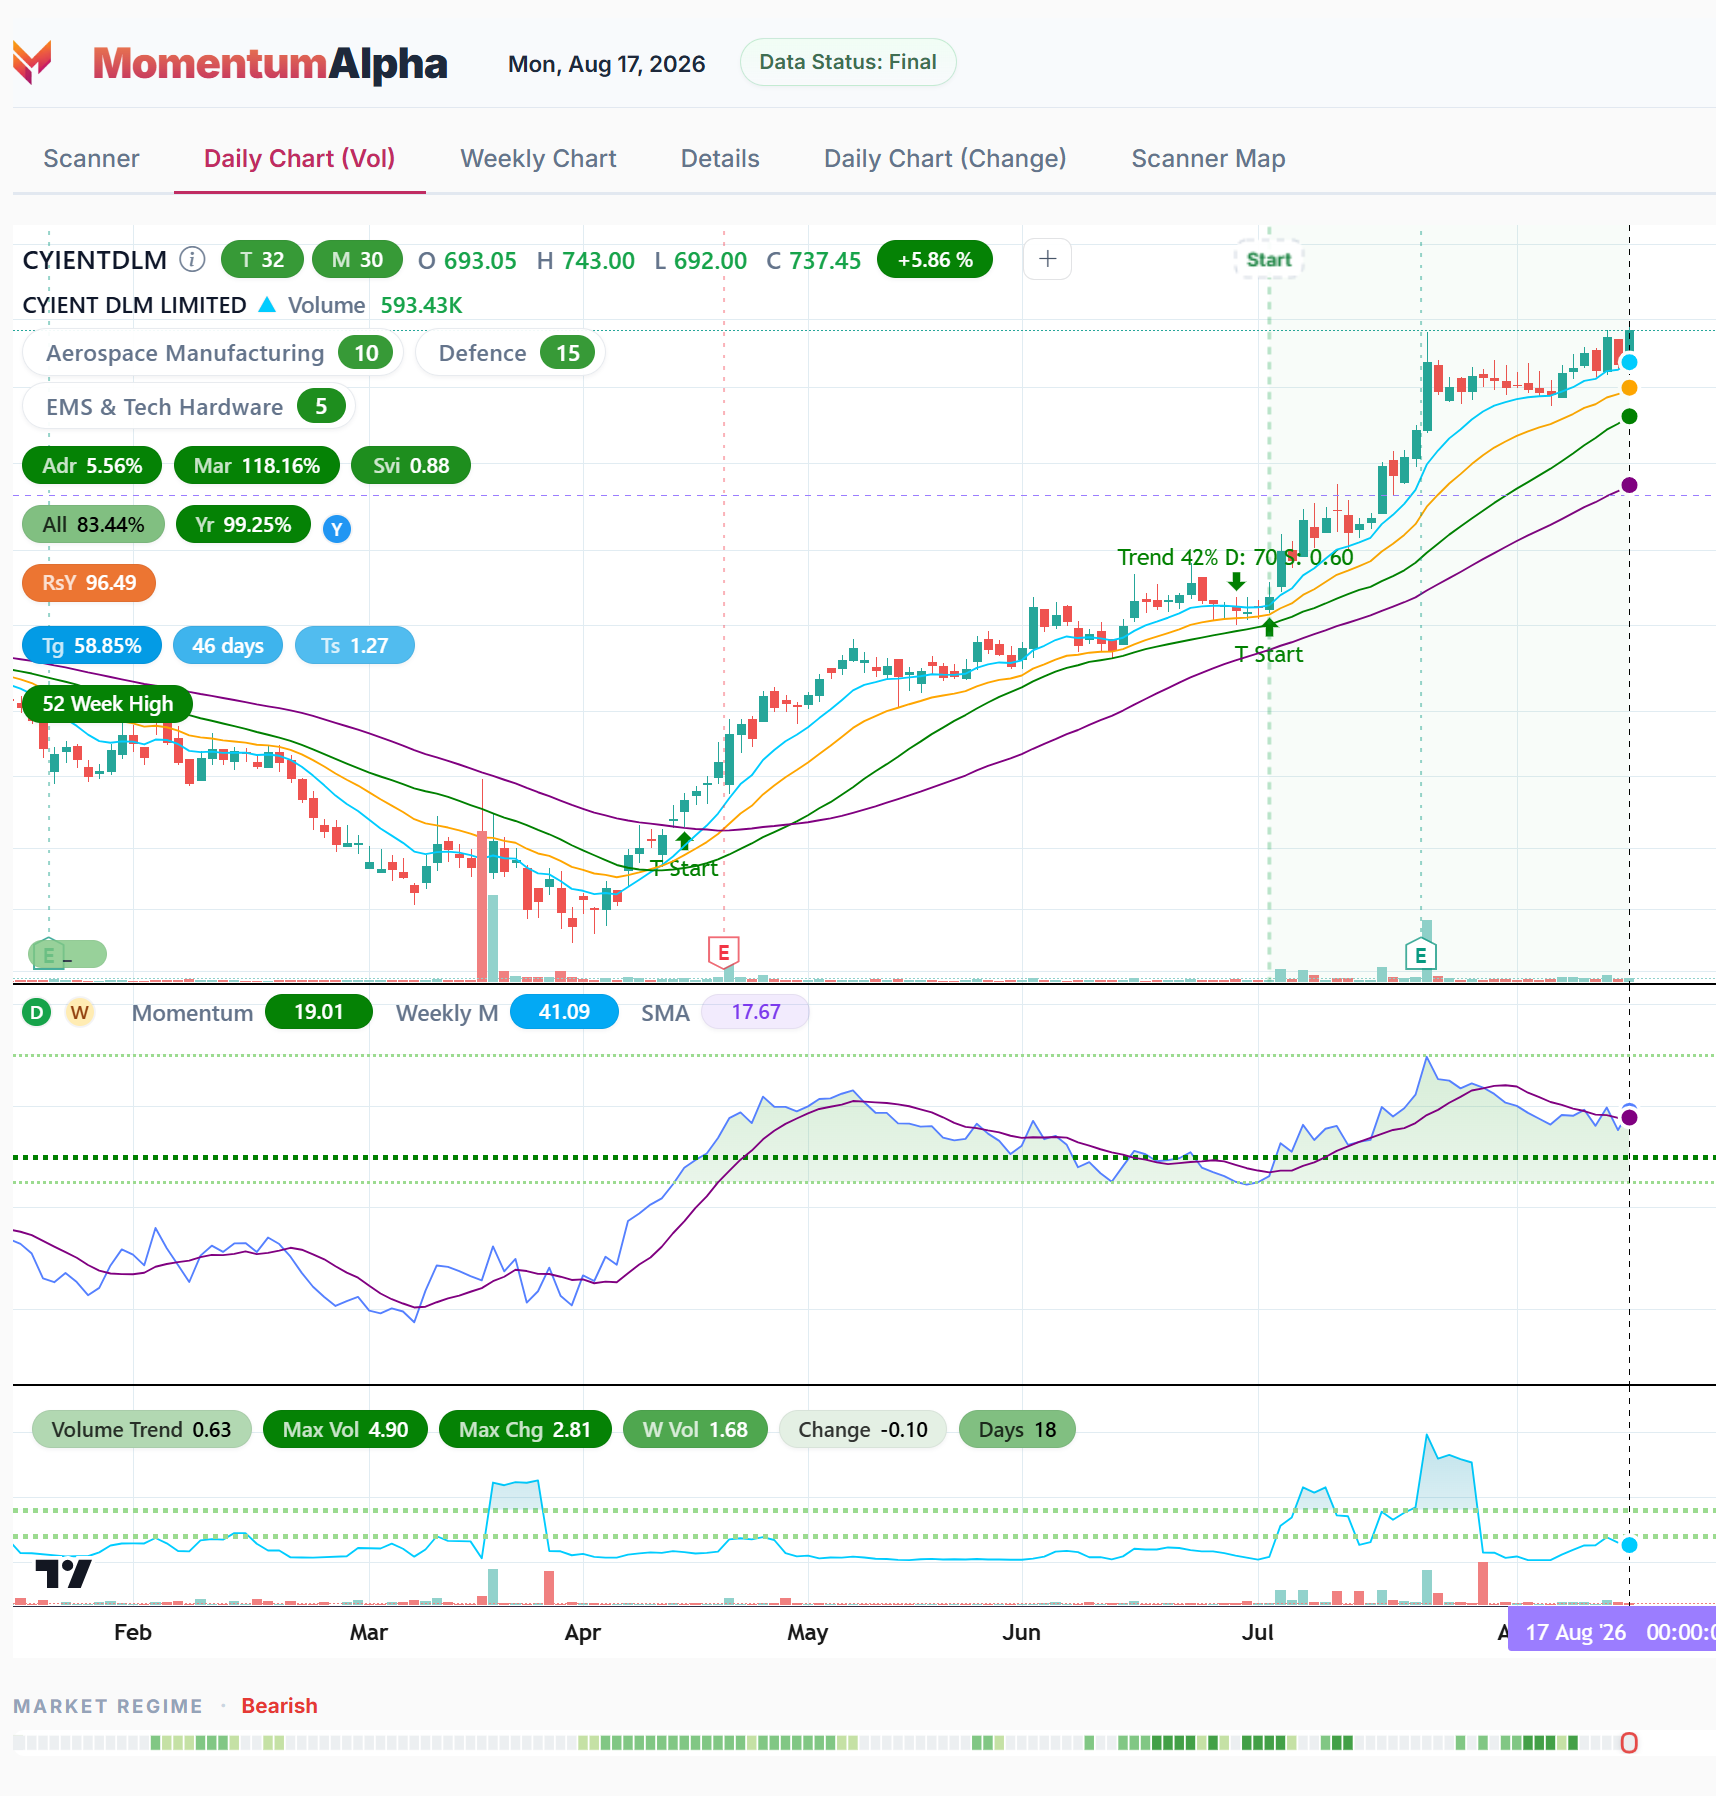The height and width of the screenshot is (1796, 1716).
Task: Click the 46 days pill
Action: 228,646
